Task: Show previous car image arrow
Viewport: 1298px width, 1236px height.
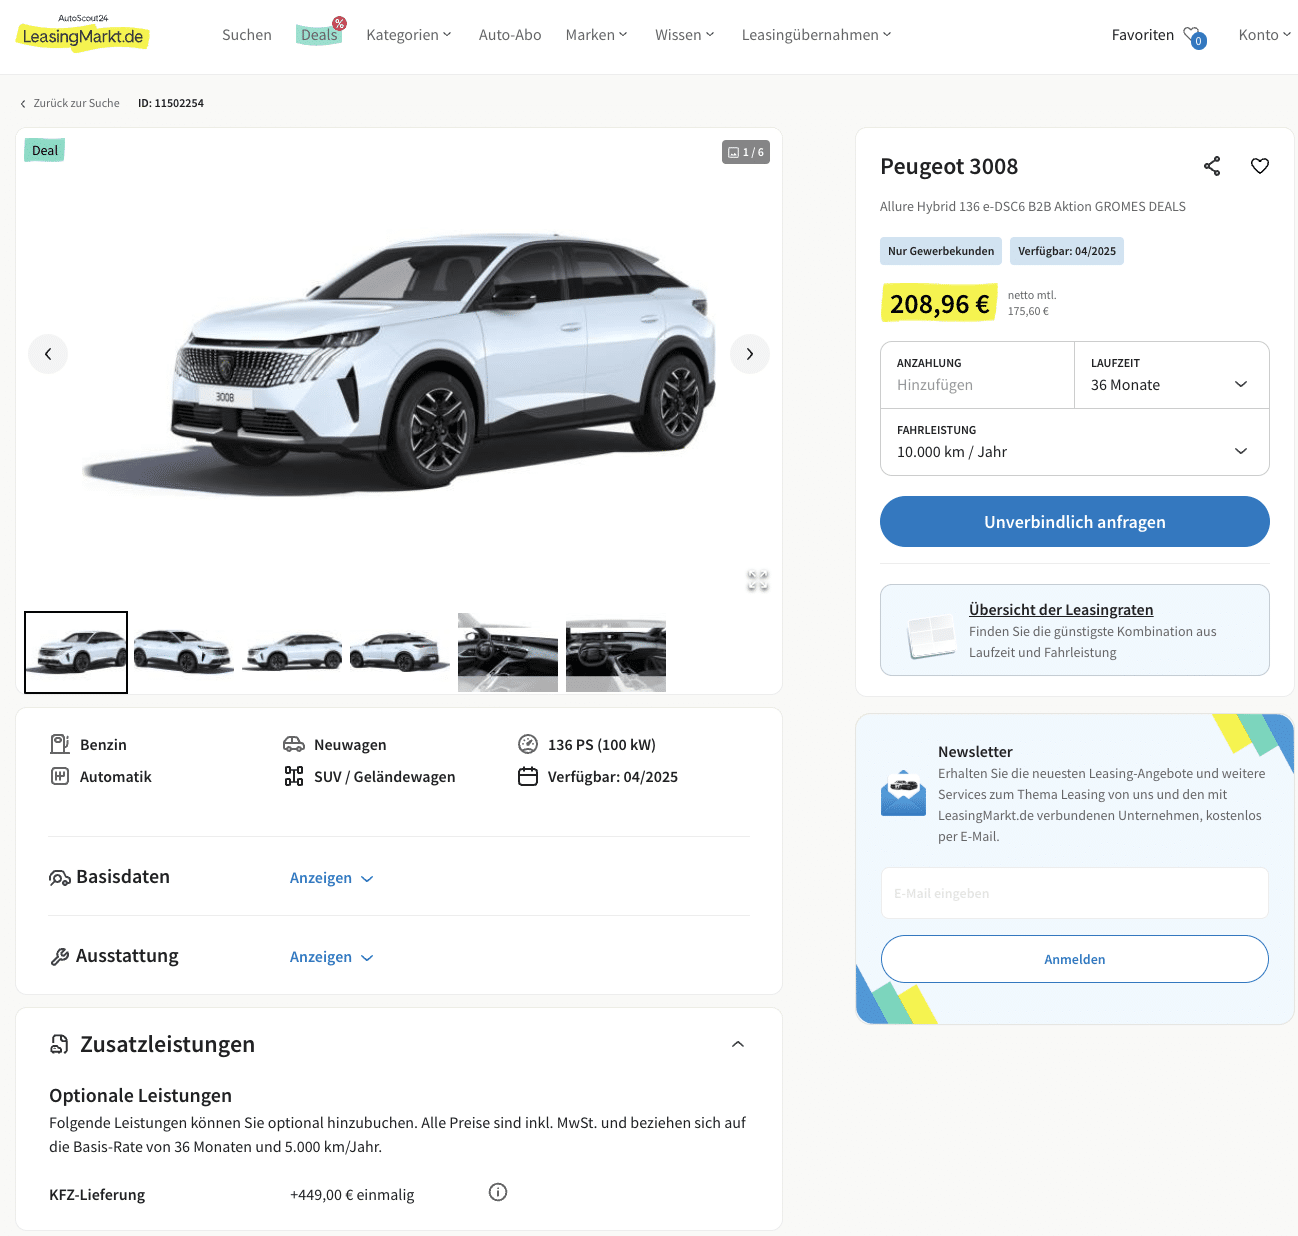Action: coord(48,354)
